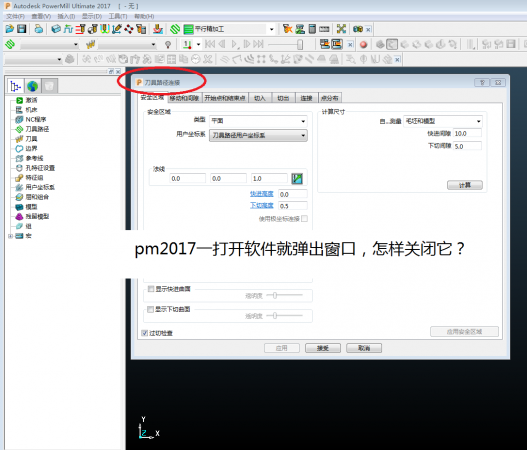Switch to the 移动和间隙 tab
527x450 pixels.
(184, 98)
